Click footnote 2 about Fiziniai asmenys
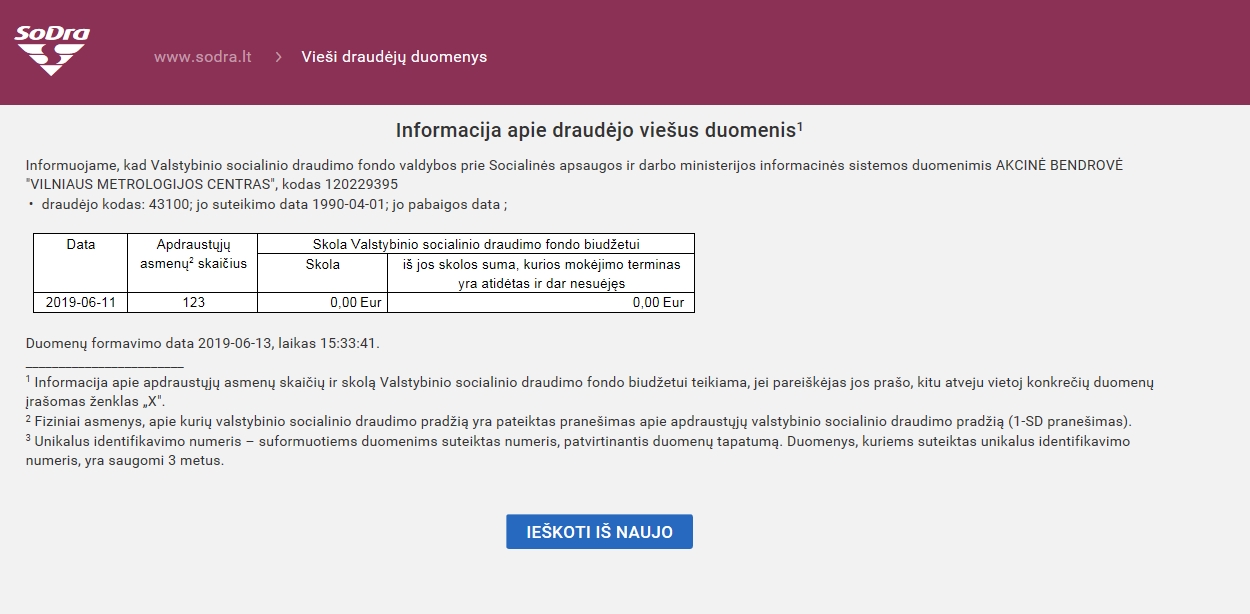 coord(582,421)
